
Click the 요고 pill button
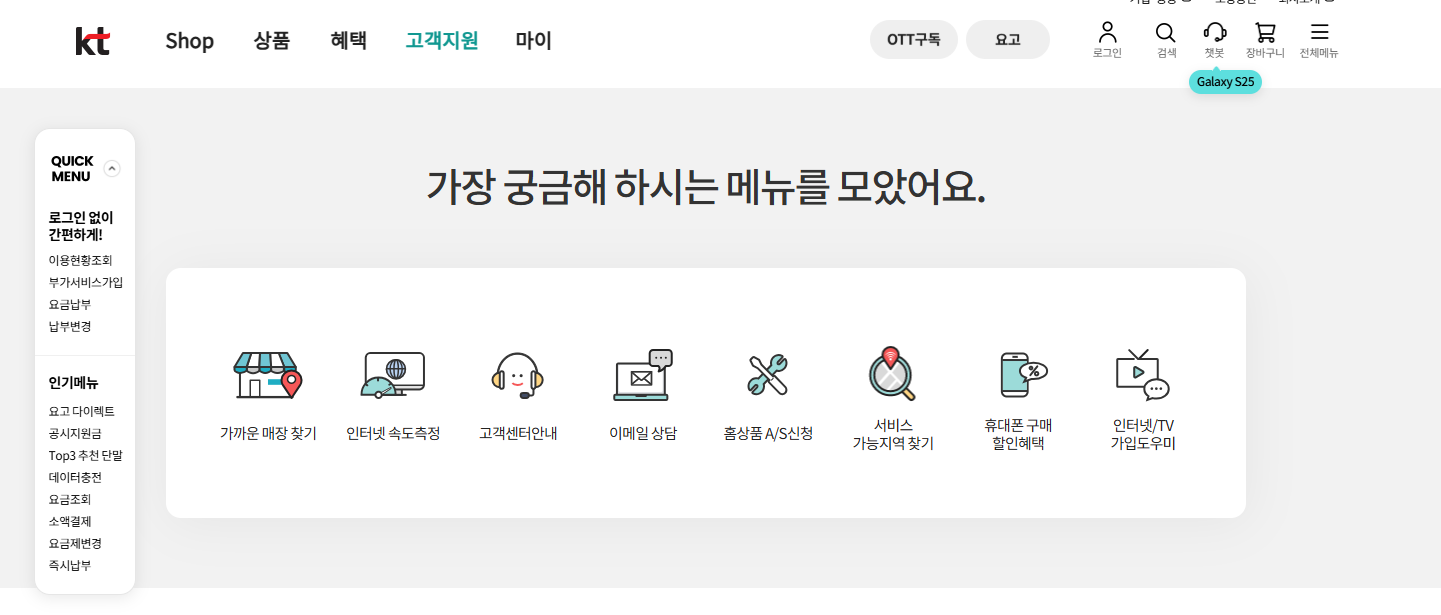click(x=1008, y=40)
